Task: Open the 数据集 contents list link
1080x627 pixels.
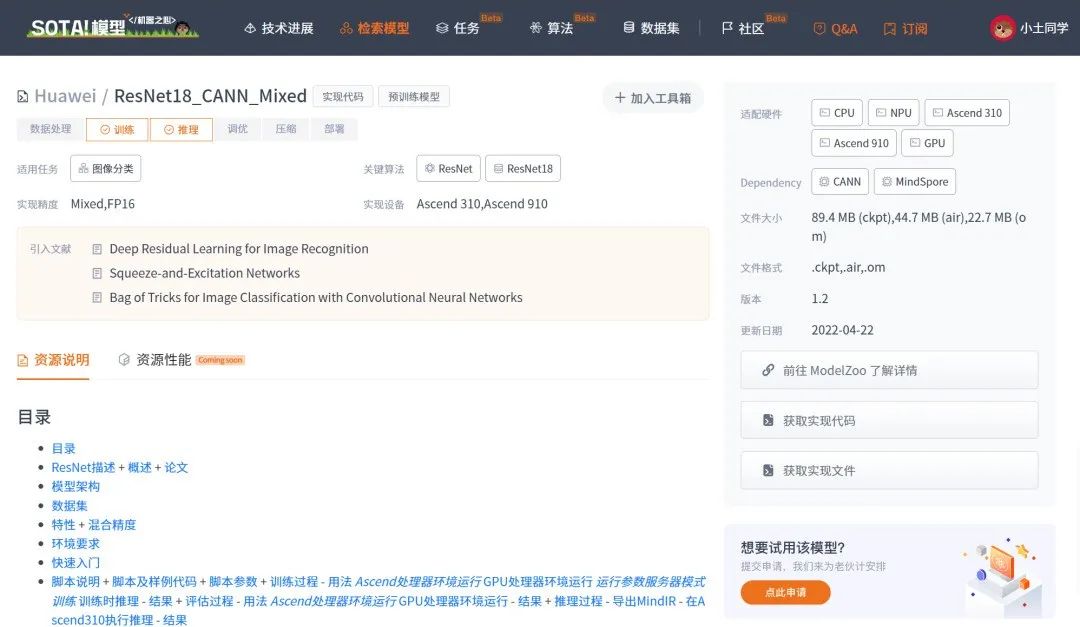Action: (70, 506)
